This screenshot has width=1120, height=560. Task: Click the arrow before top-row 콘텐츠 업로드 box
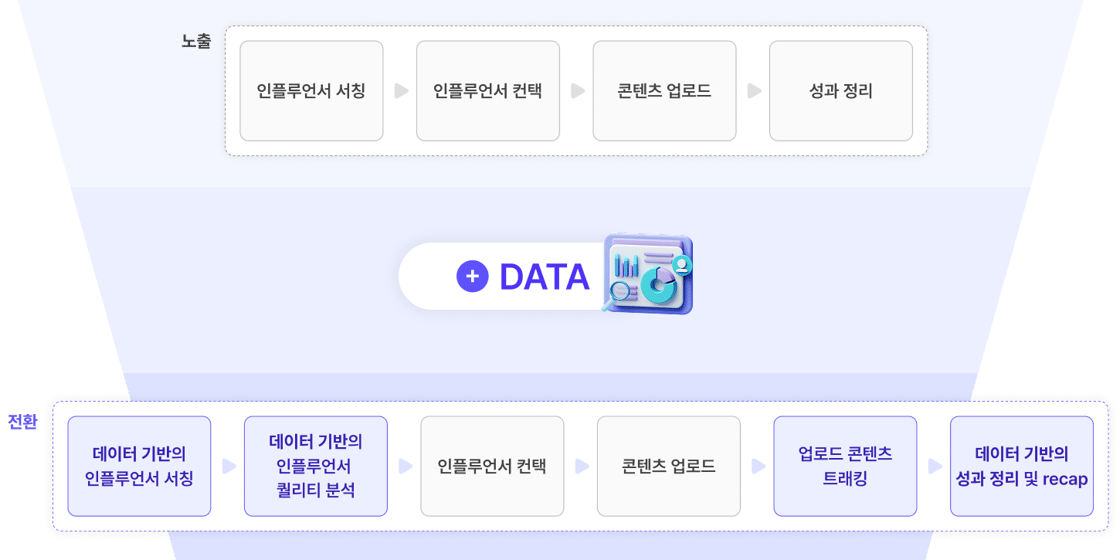577,91
